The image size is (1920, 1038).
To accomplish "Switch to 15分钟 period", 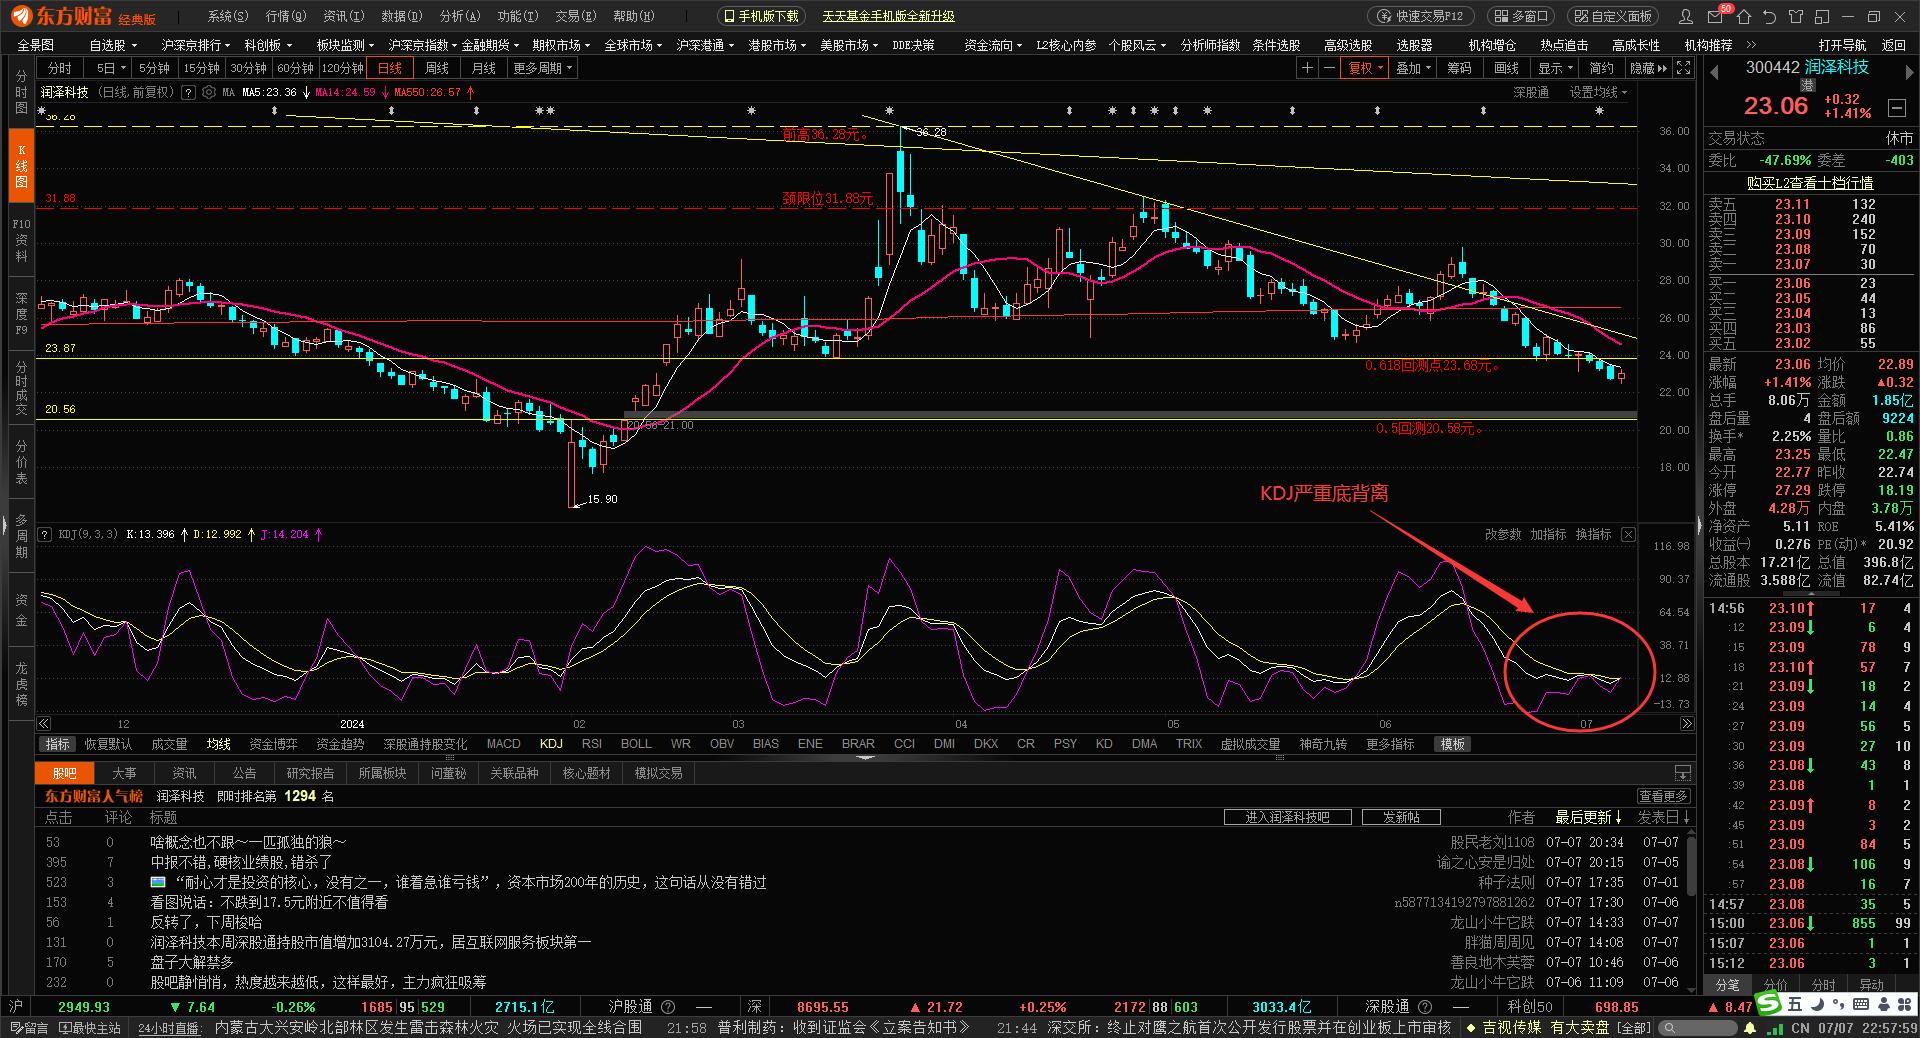I will 200,68.
